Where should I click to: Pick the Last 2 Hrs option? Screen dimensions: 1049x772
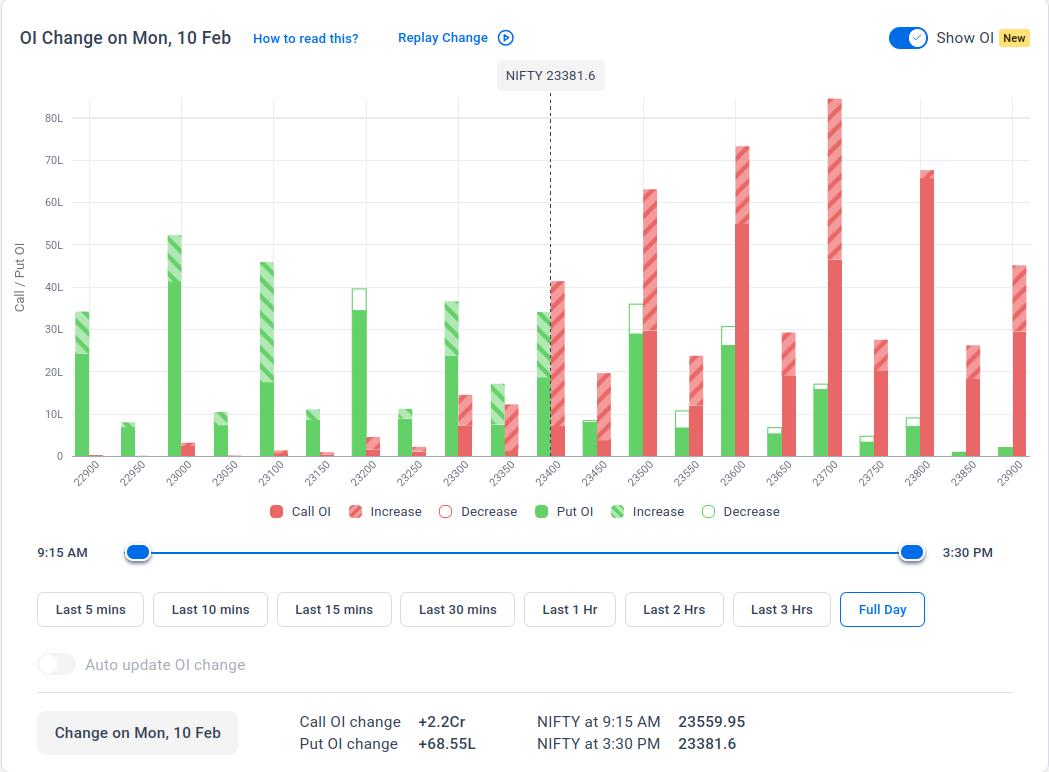point(674,609)
